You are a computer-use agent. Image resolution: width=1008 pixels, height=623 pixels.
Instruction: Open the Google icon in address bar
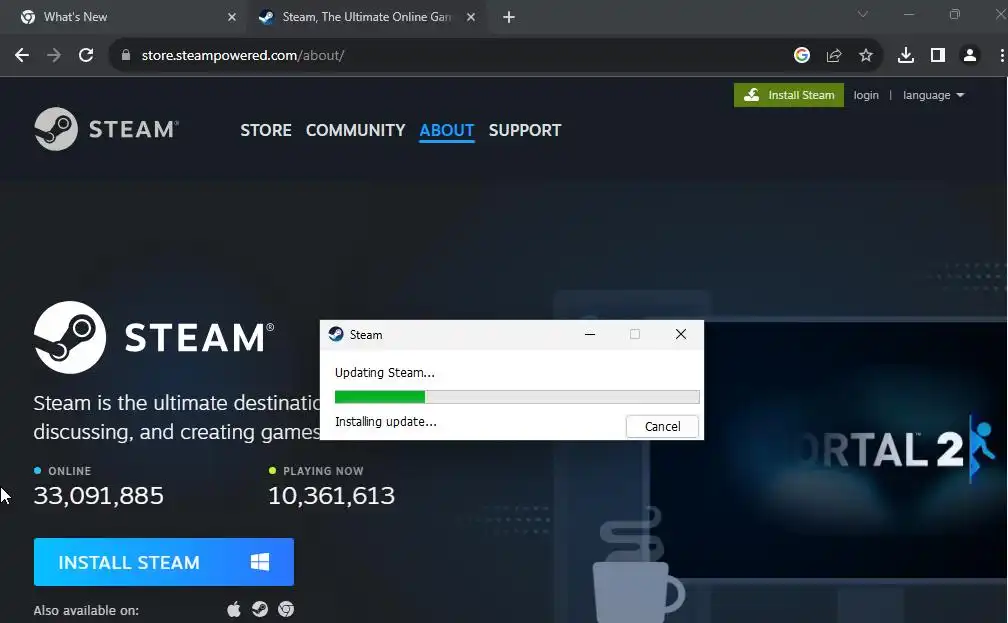click(x=802, y=55)
